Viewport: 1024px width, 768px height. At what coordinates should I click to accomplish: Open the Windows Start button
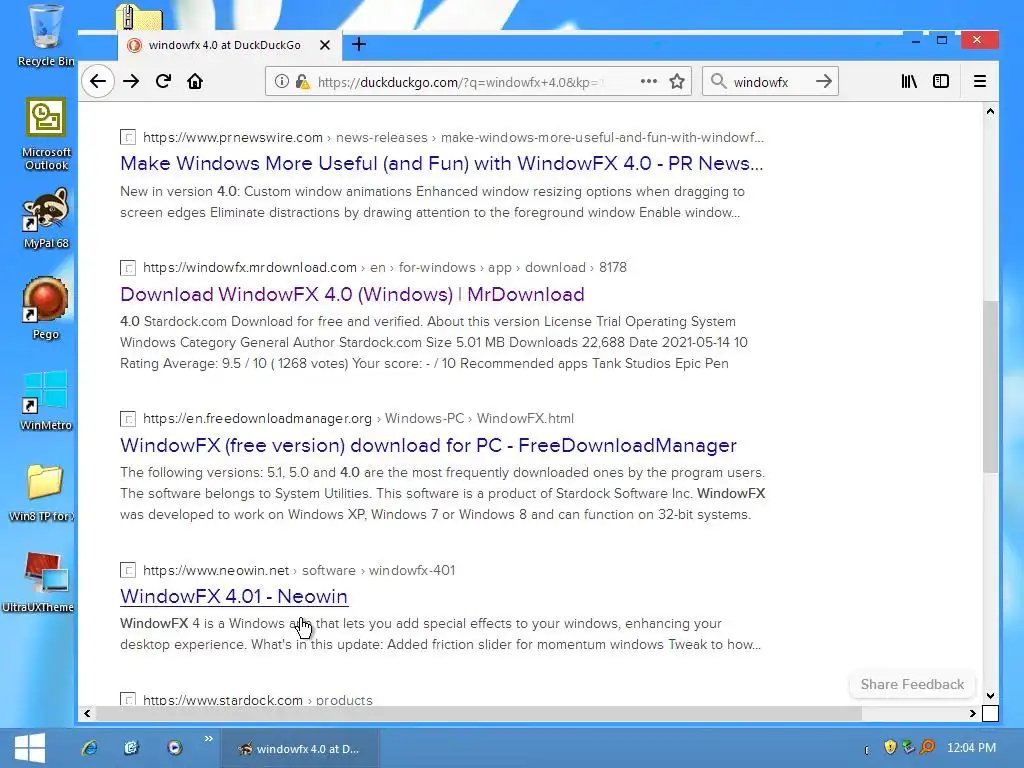(29, 748)
